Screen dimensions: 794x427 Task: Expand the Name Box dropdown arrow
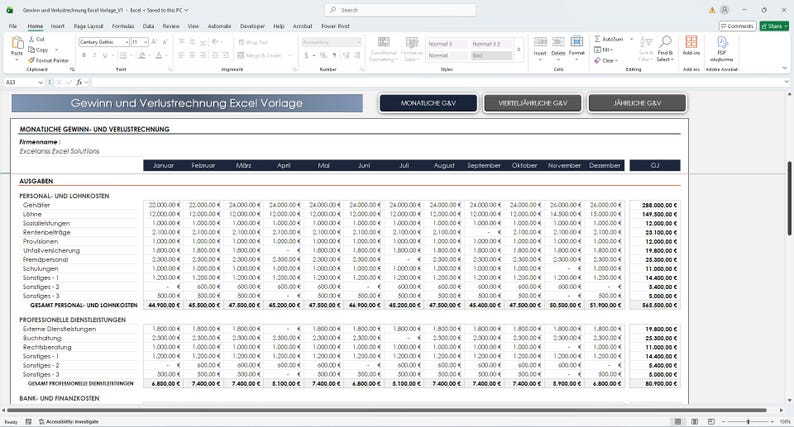41,82
